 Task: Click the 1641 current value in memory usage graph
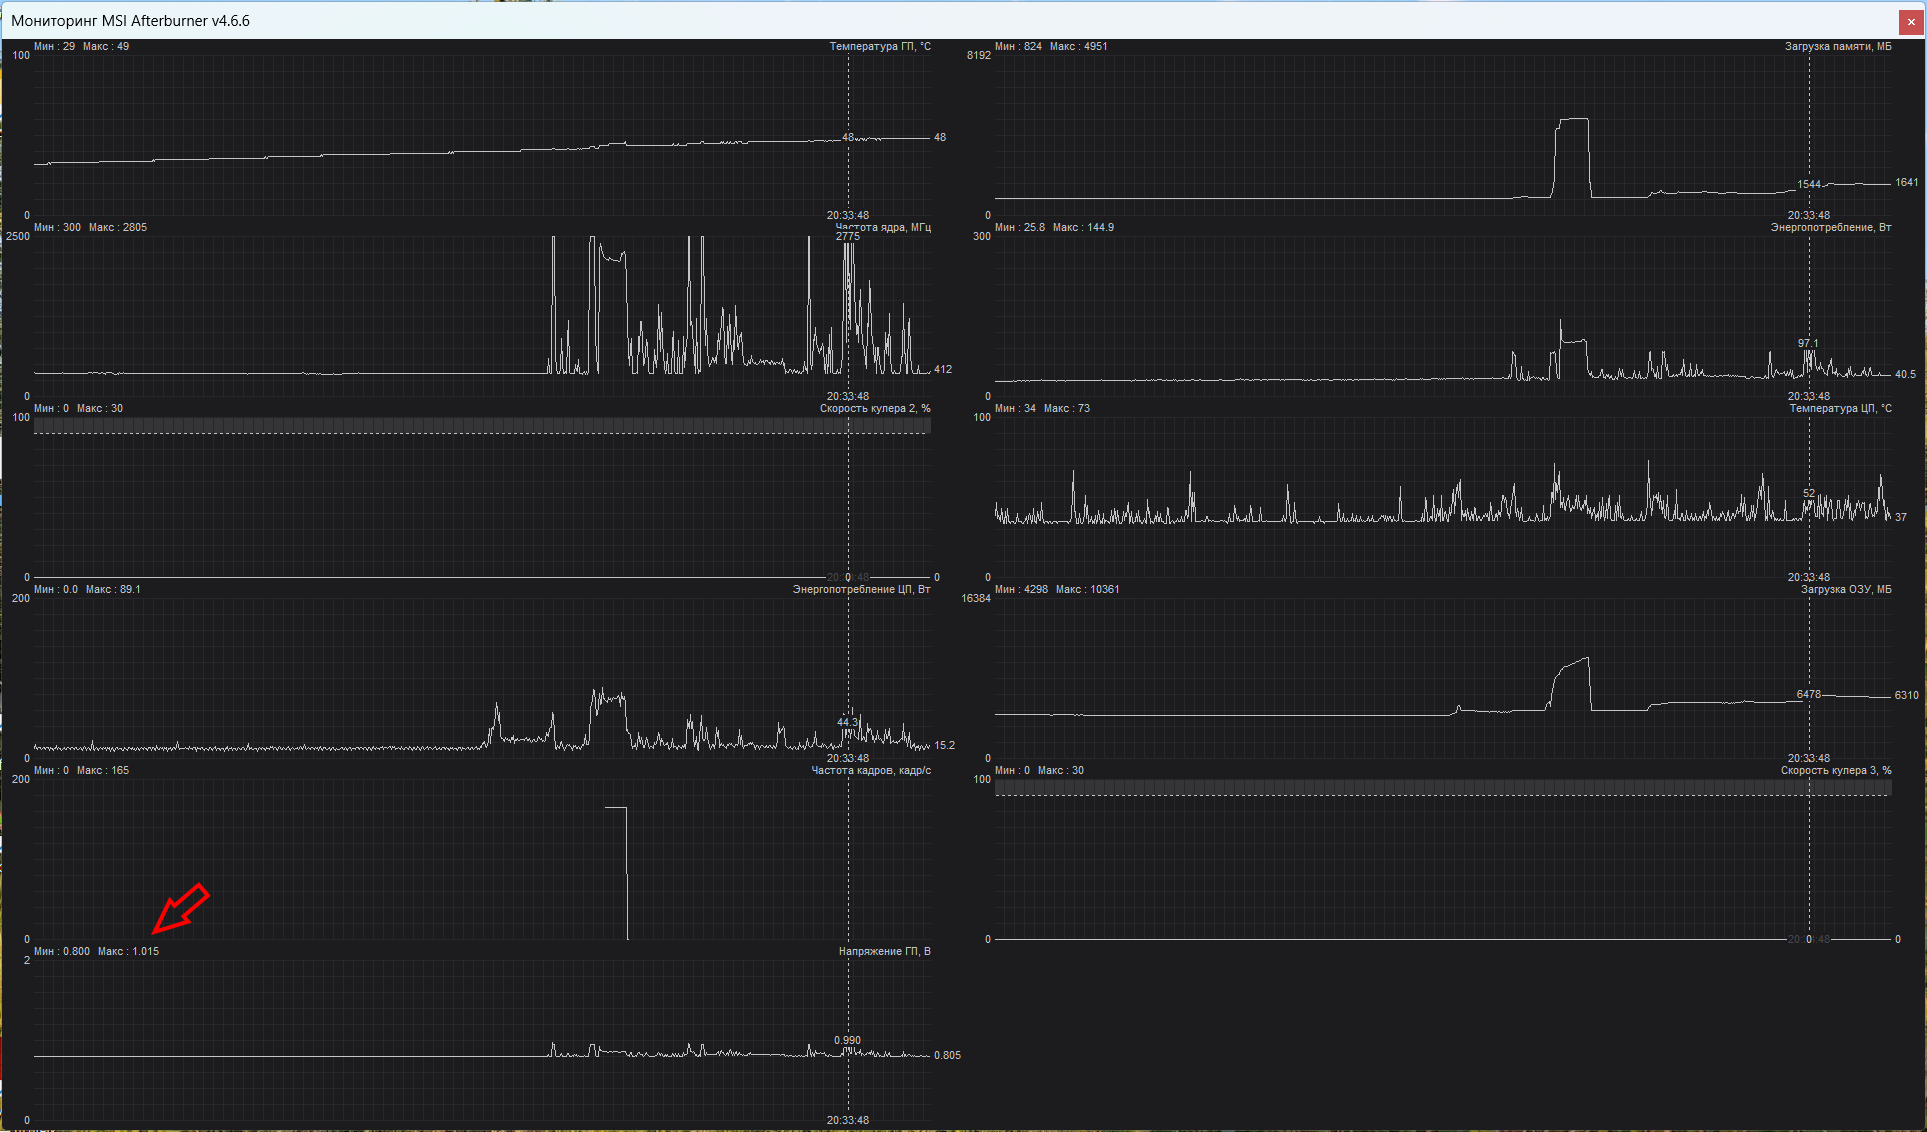[1906, 183]
